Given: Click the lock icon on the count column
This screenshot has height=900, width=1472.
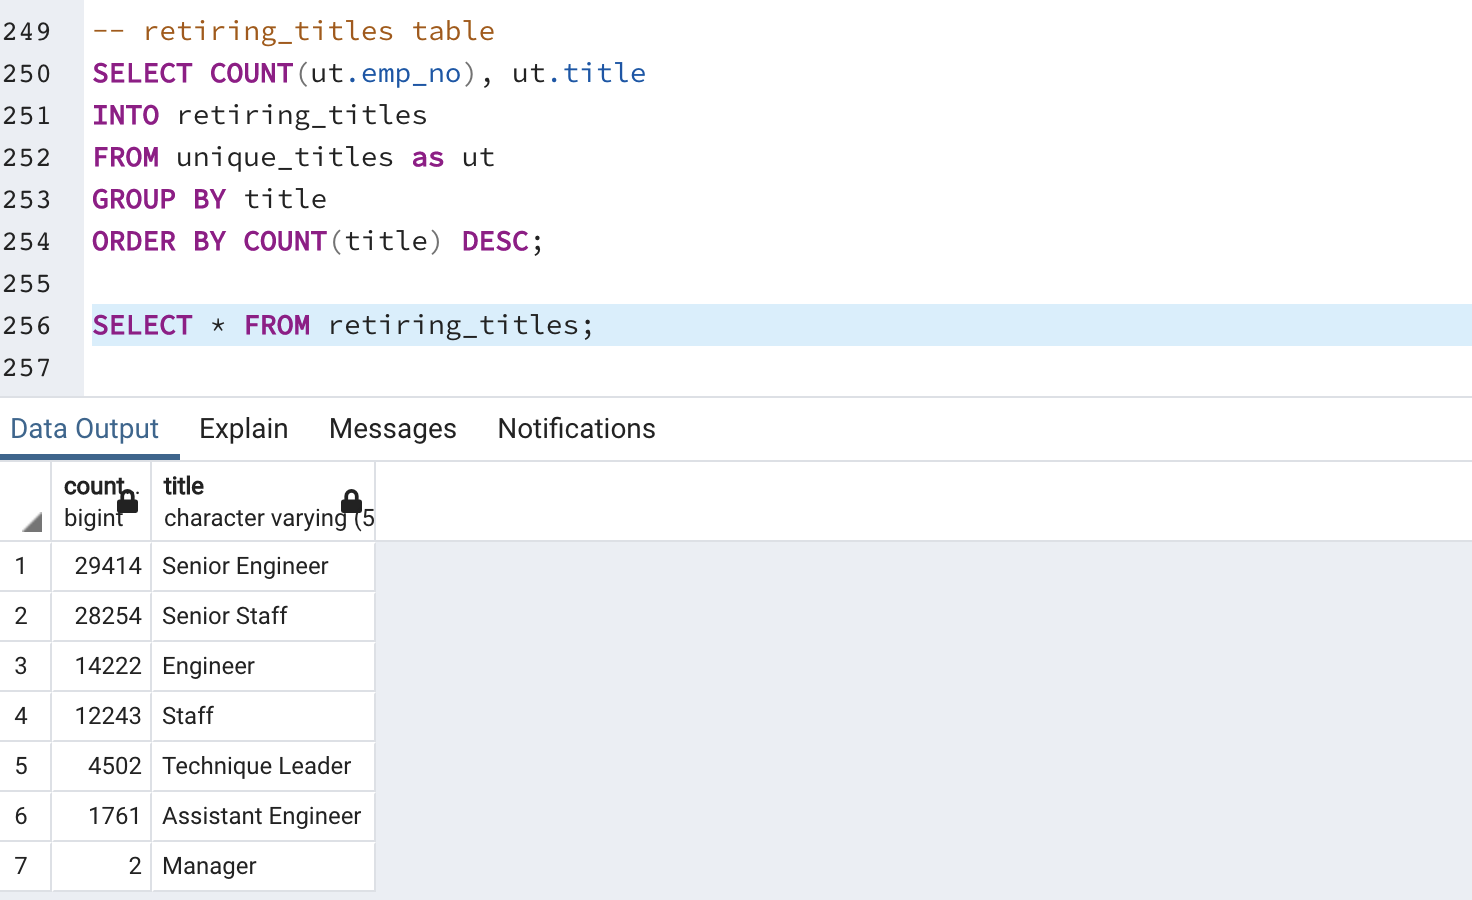Looking at the screenshot, I should (x=128, y=502).
